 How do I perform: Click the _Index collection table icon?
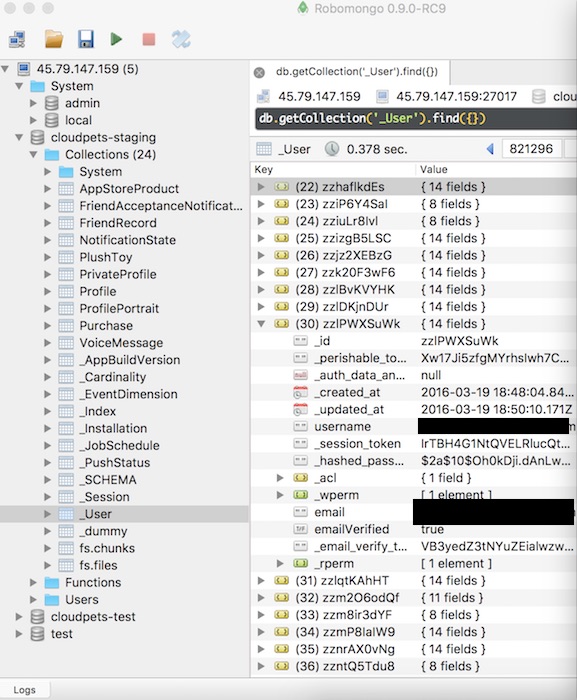[66, 411]
